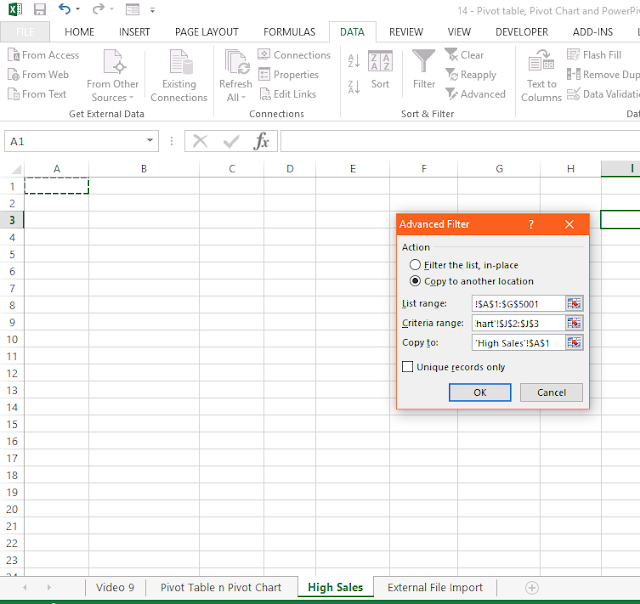Click Refresh All icon
This screenshot has height=604, width=640.
pyautogui.click(x=236, y=62)
